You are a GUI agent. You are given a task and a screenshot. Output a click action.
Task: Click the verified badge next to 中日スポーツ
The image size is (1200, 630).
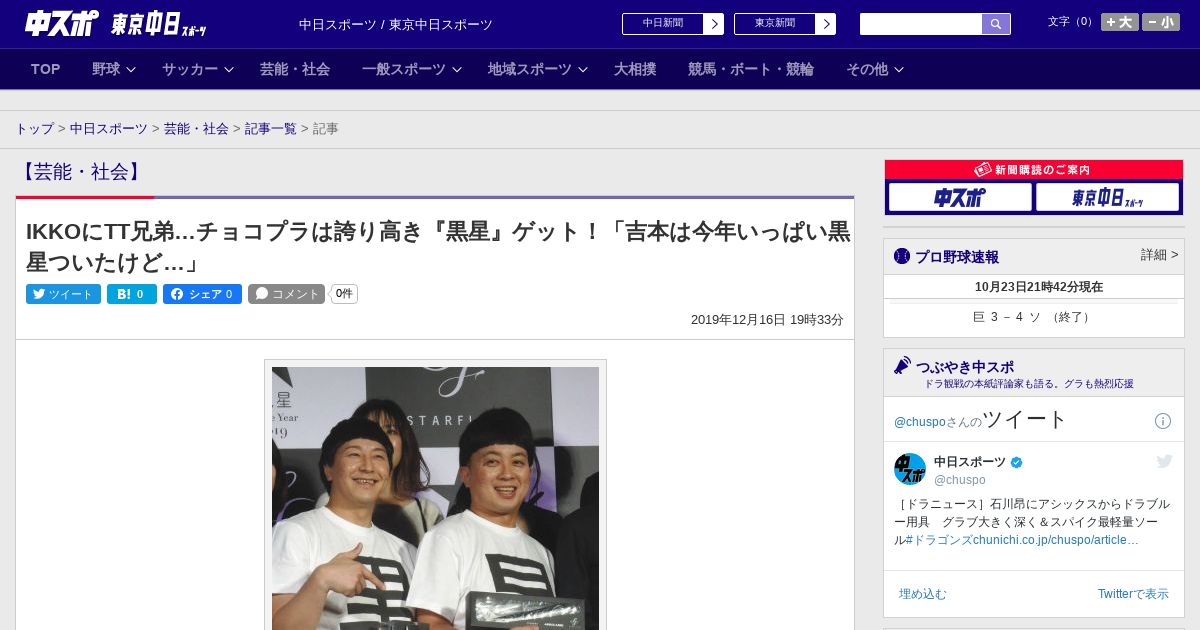pos(1017,463)
